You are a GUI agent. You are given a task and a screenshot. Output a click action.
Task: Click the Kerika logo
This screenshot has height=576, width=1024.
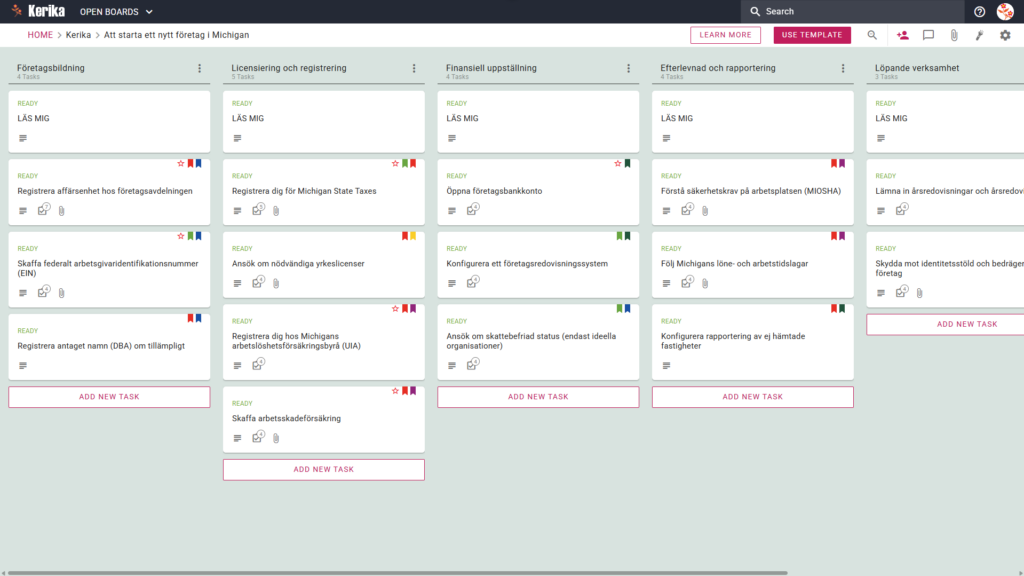(38, 11)
